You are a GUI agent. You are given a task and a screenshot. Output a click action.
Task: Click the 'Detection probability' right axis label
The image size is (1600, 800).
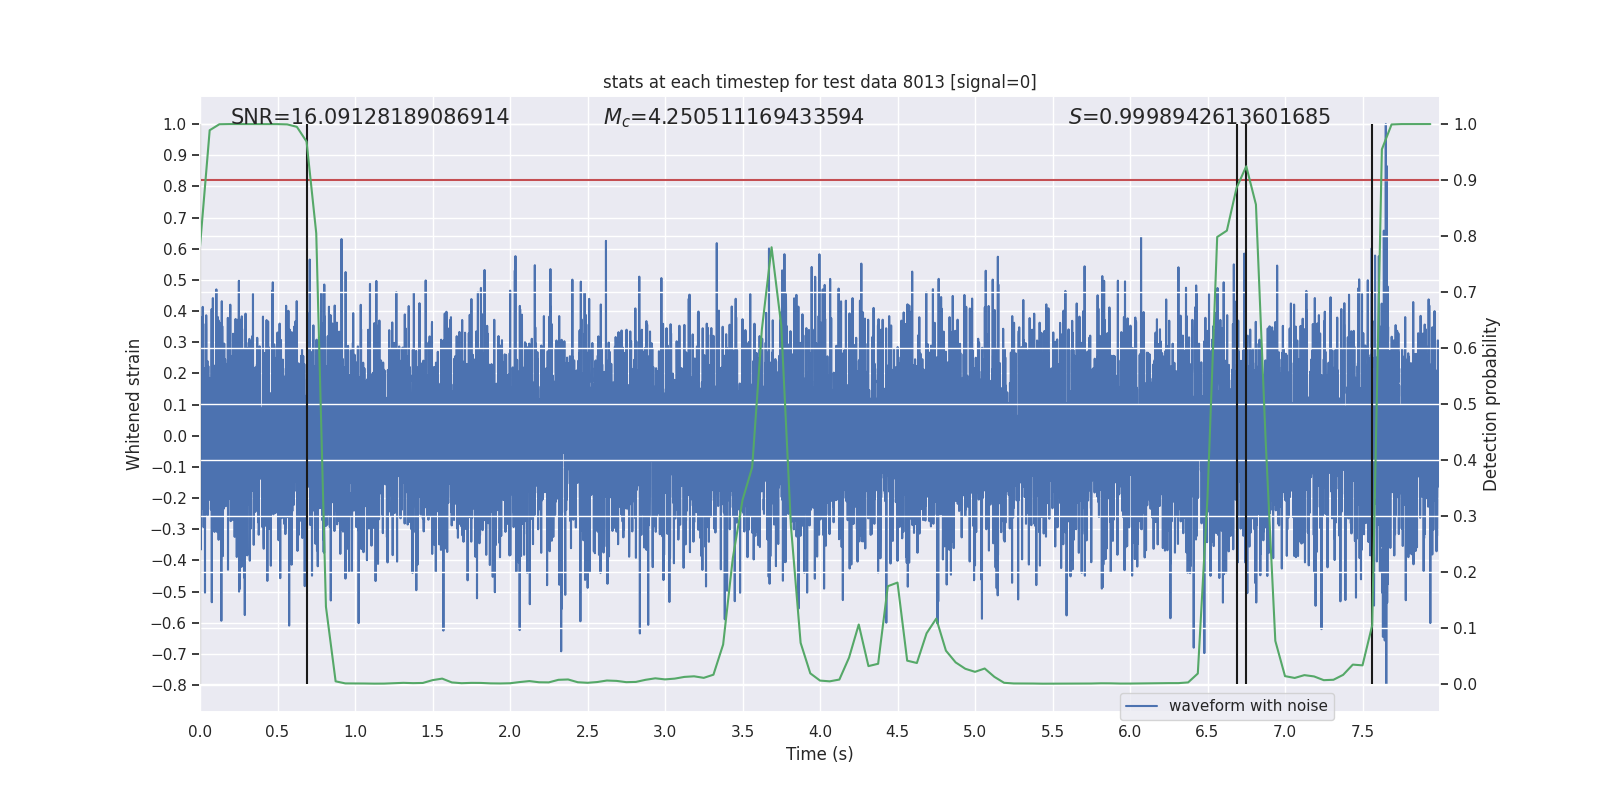[x=1491, y=404]
